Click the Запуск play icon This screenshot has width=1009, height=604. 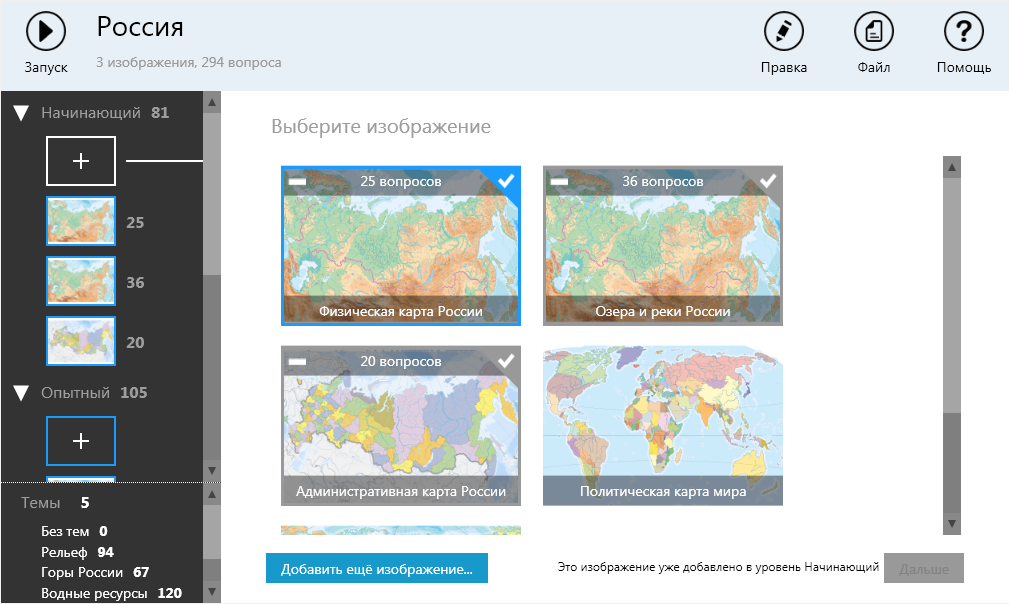[x=46, y=31]
